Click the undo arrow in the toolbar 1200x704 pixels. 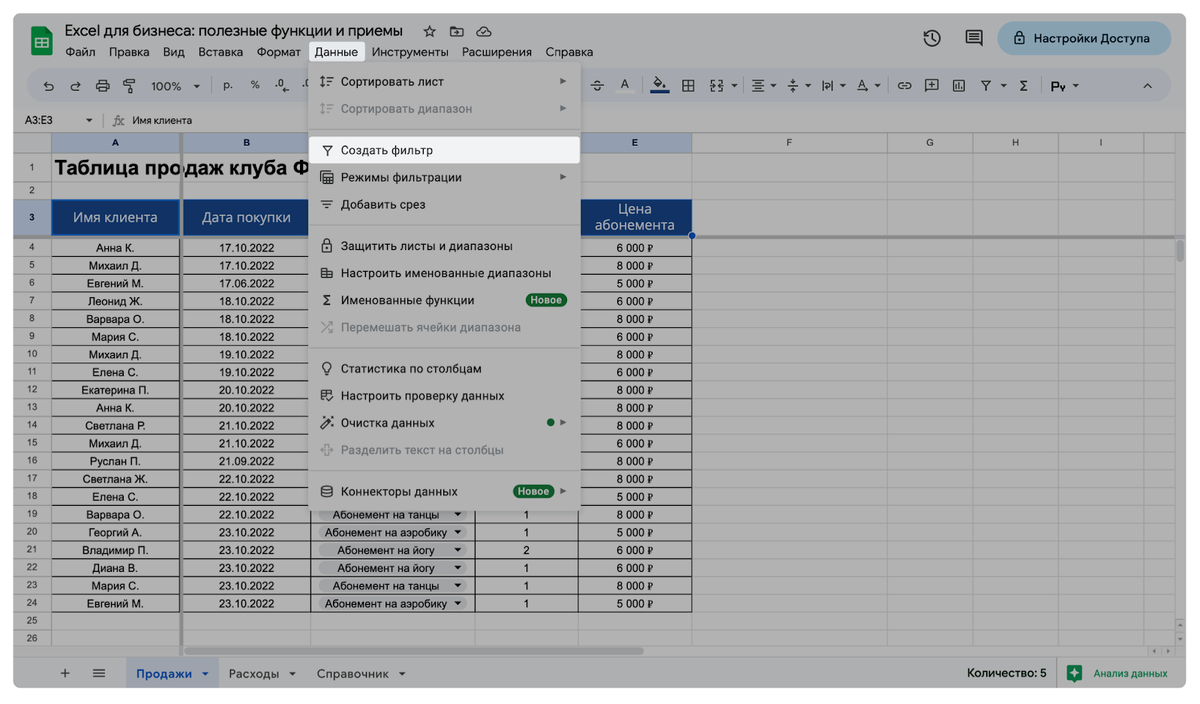(50, 86)
